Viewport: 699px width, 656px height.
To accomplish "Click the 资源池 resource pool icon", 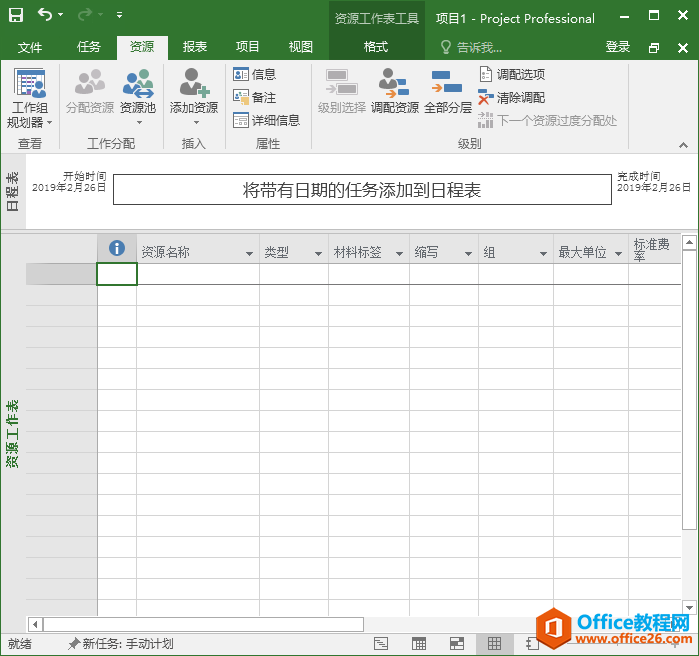I will 137,85.
